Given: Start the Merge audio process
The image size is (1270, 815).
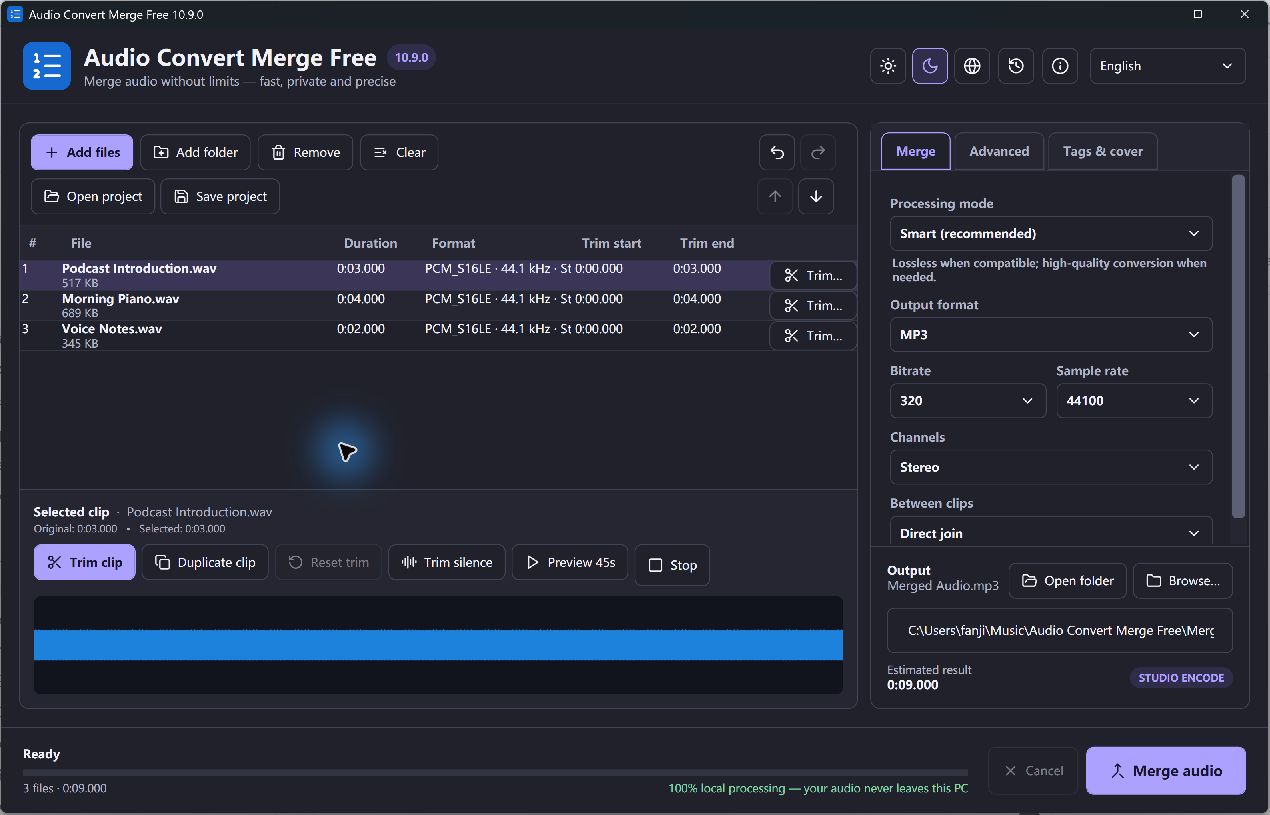Looking at the screenshot, I should pos(1166,770).
